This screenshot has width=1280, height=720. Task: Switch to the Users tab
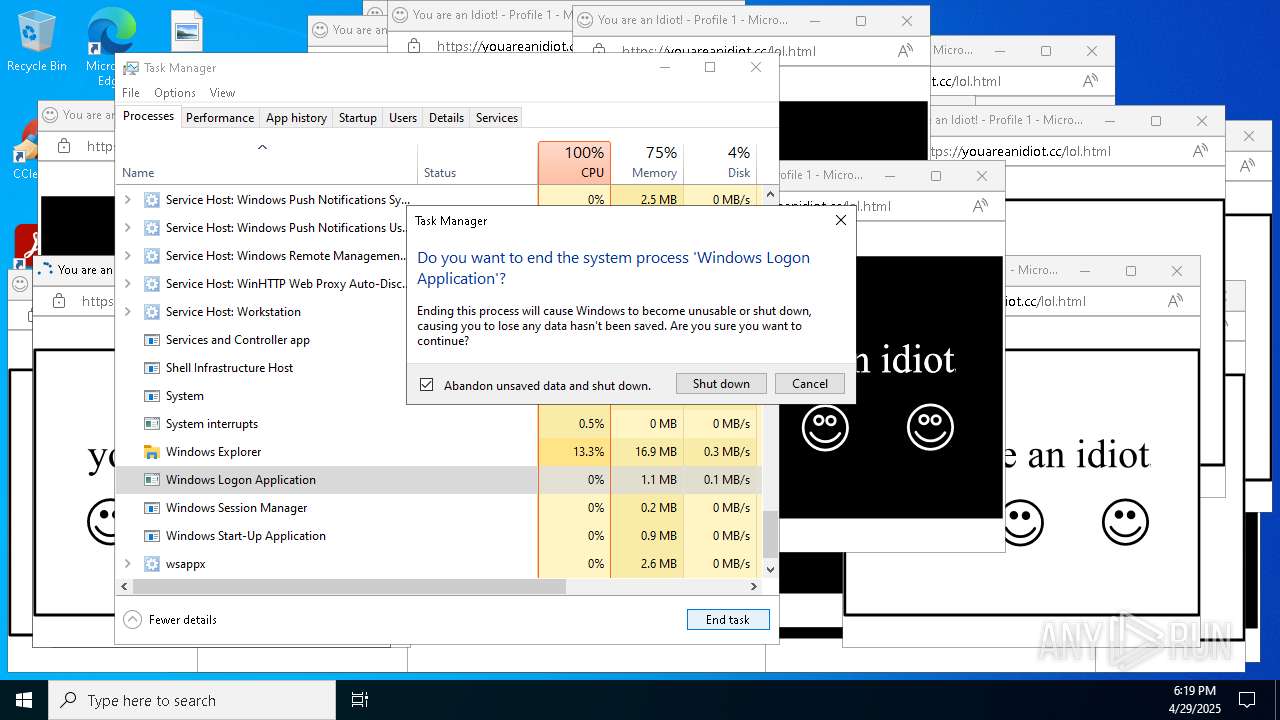click(x=403, y=117)
